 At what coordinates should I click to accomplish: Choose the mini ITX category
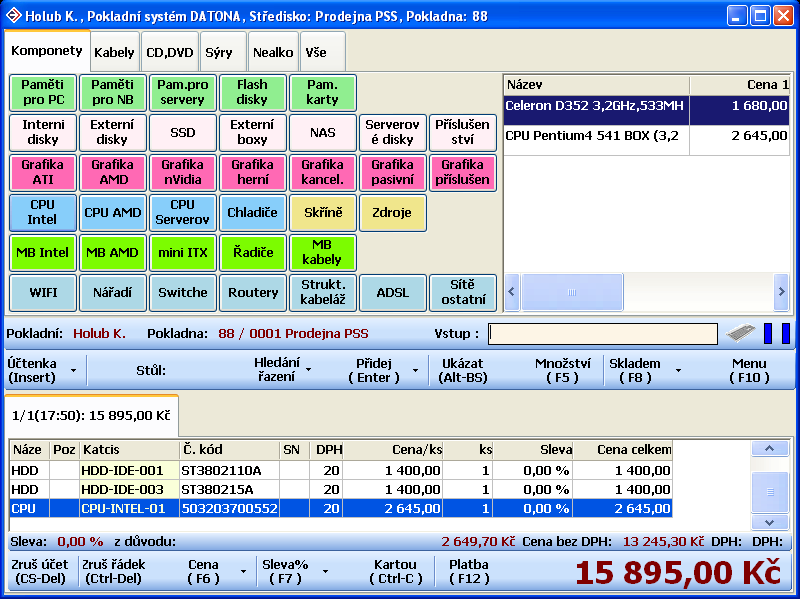[183, 253]
